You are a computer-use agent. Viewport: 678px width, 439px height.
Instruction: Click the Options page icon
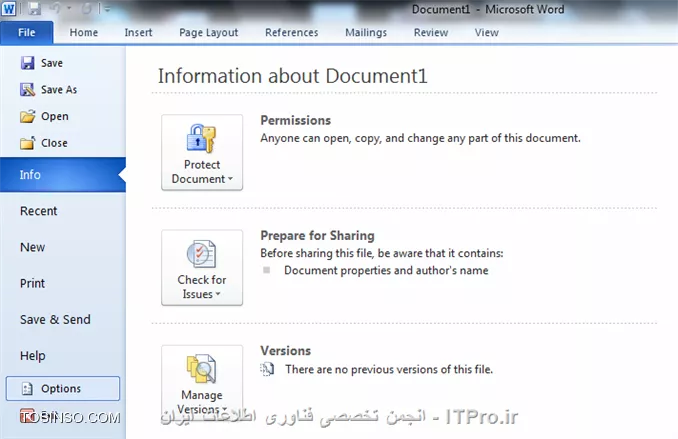(27, 388)
